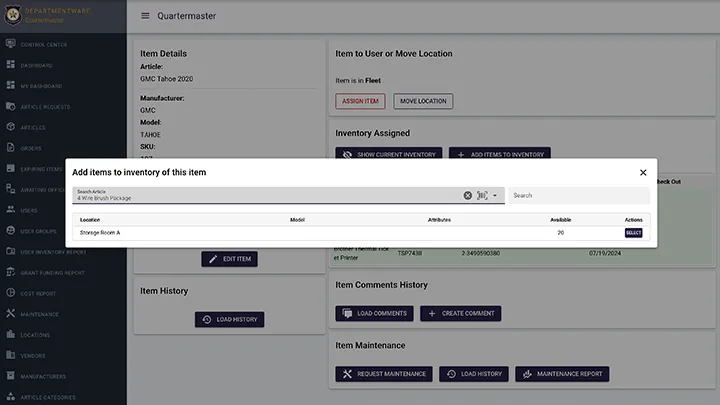This screenshot has width=720, height=405.
Task: Click the barcode scan icon in search
Action: (482, 195)
